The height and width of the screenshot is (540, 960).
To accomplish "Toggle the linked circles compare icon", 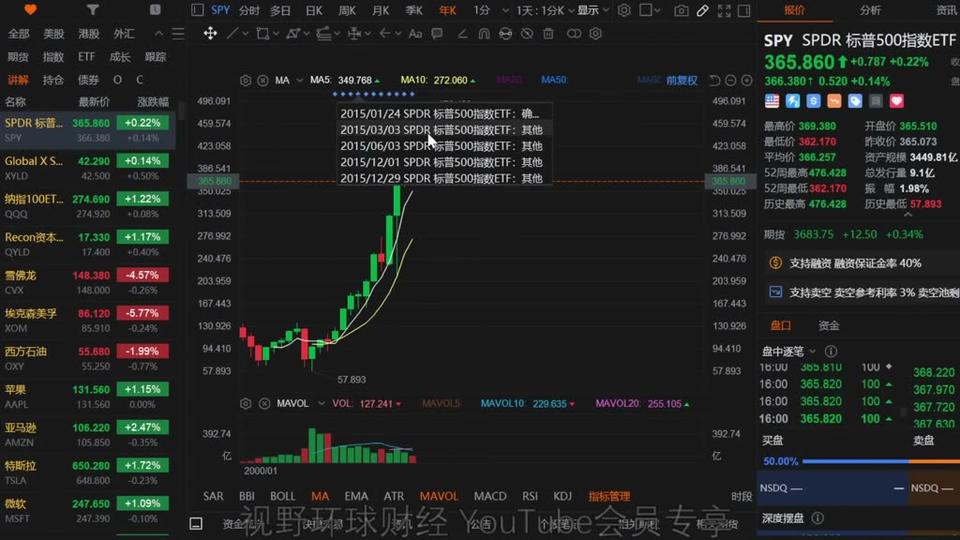I will tap(574, 34).
